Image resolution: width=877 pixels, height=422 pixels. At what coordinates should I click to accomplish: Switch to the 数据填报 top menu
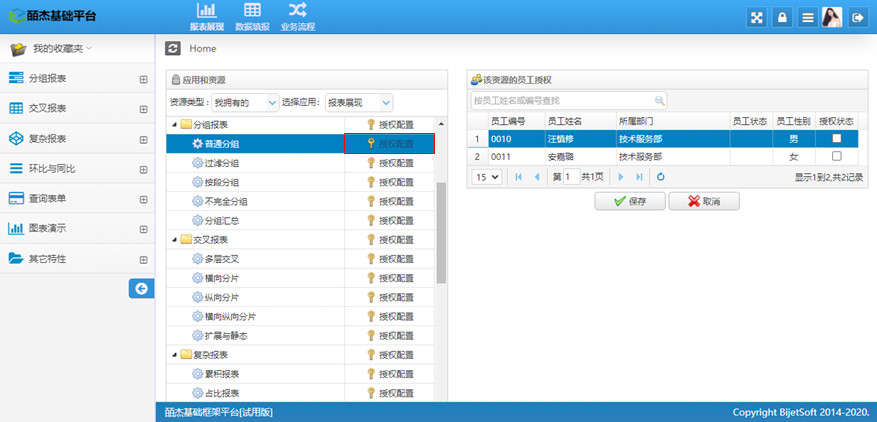pos(252,17)
